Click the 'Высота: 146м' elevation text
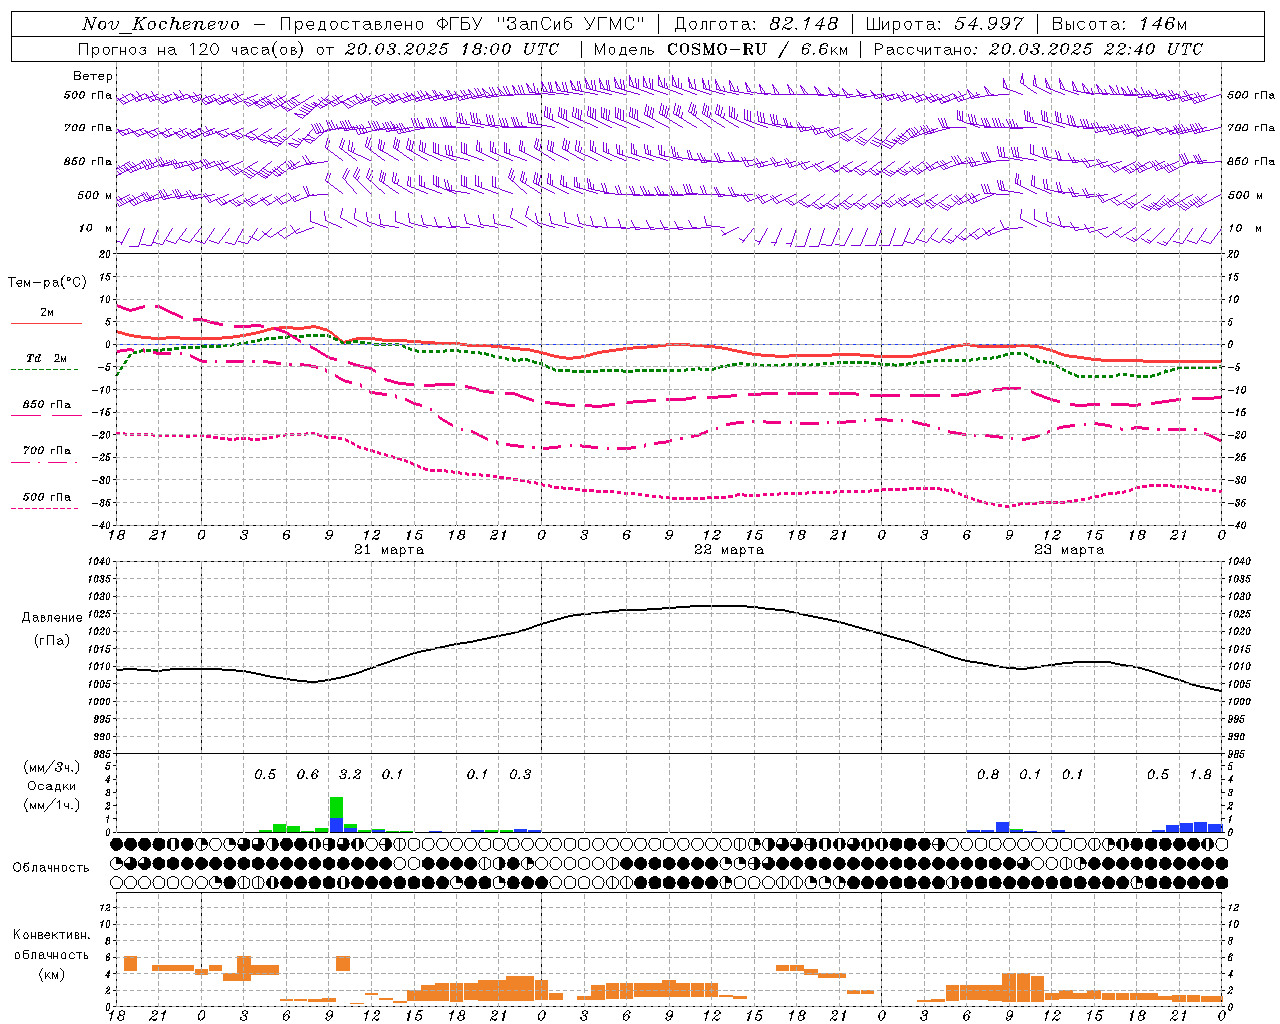Viewport: 1280px width, 1024px height. click(x=1119, y=24)
